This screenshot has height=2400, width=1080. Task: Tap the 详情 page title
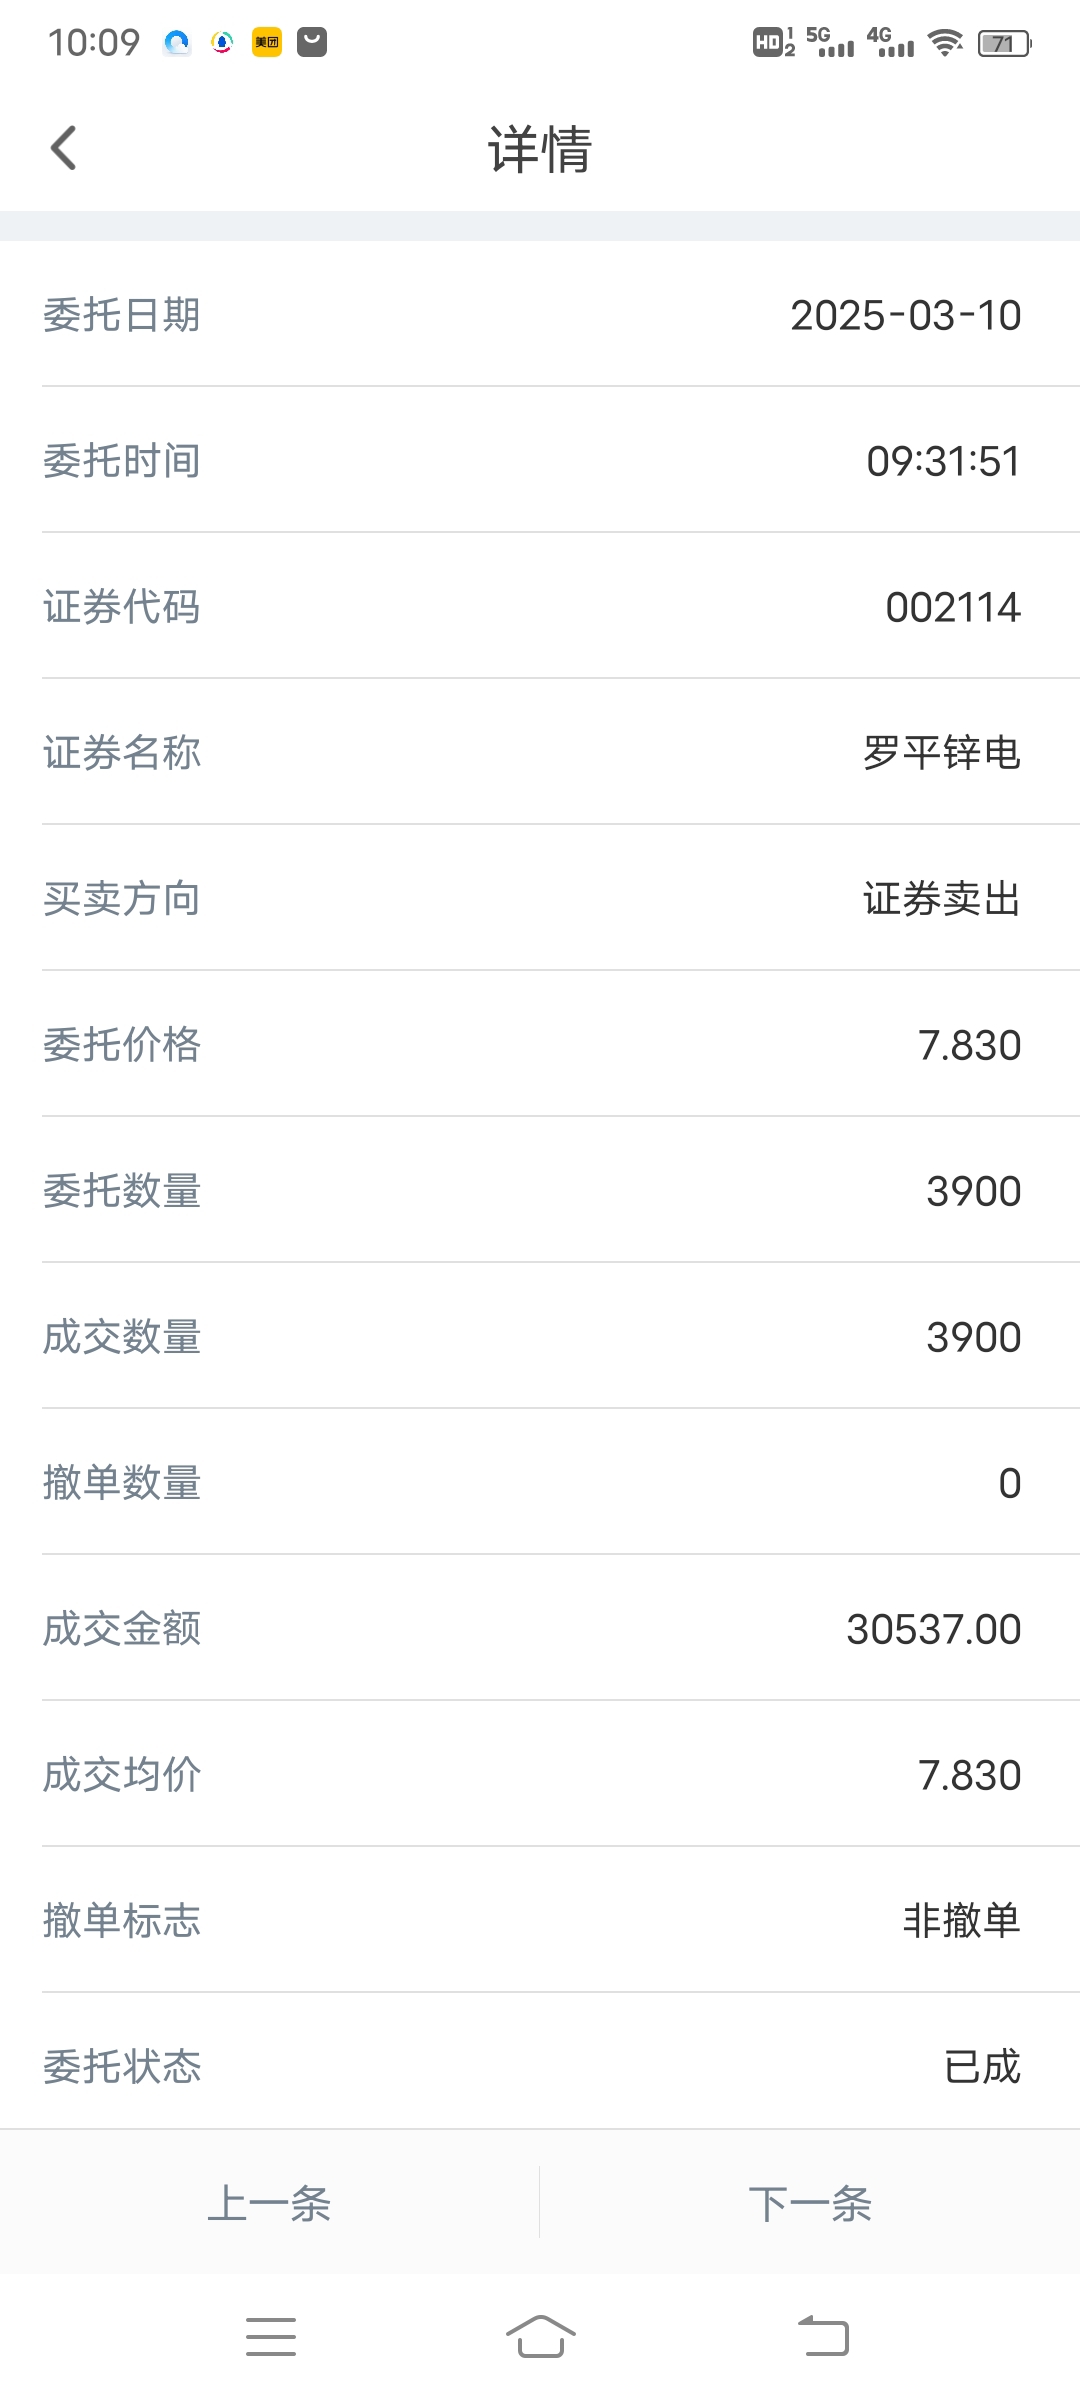pyautogui.click(x=540, y=149)
